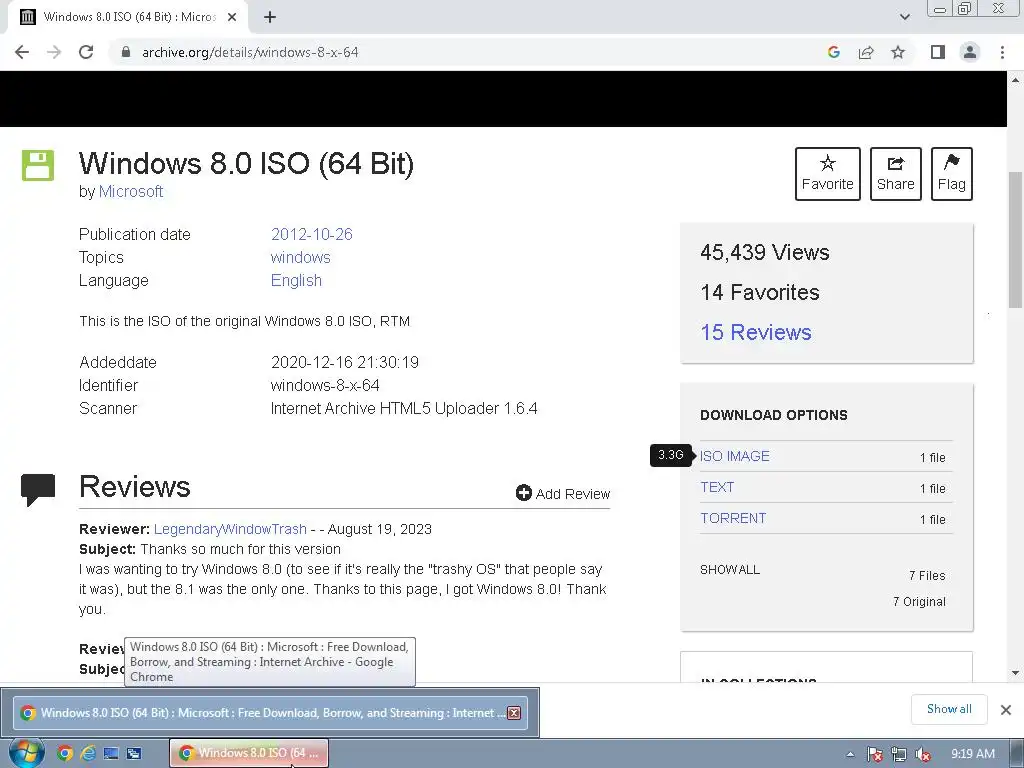This screenshot has height=768, width=1024.
Task: Open the muted volume tray icon
Action: coord(923,754)
